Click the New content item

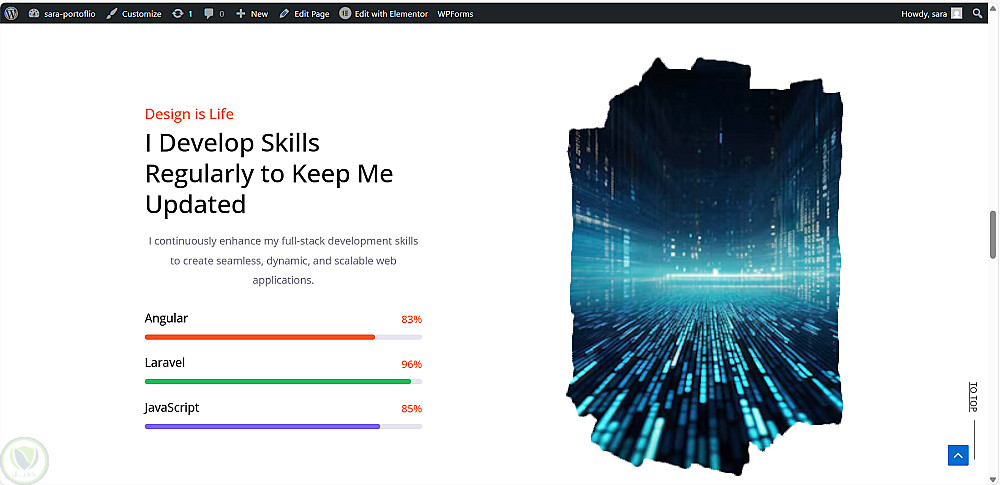(x=252, y=13)
